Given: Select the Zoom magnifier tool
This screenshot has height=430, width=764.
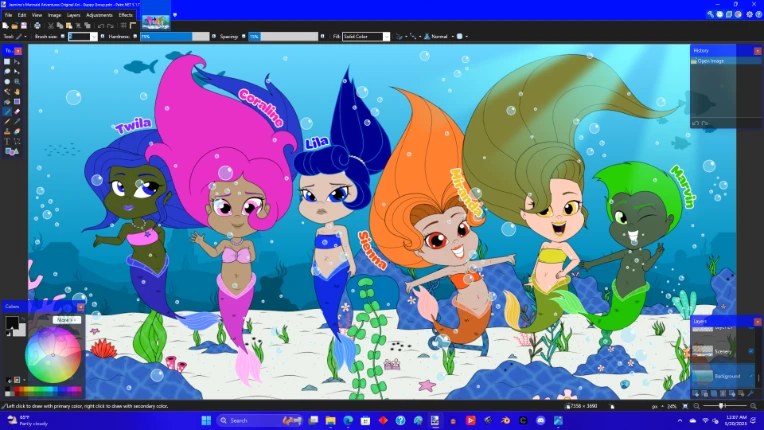Looking at the screenshot, I should click(17, 82).
